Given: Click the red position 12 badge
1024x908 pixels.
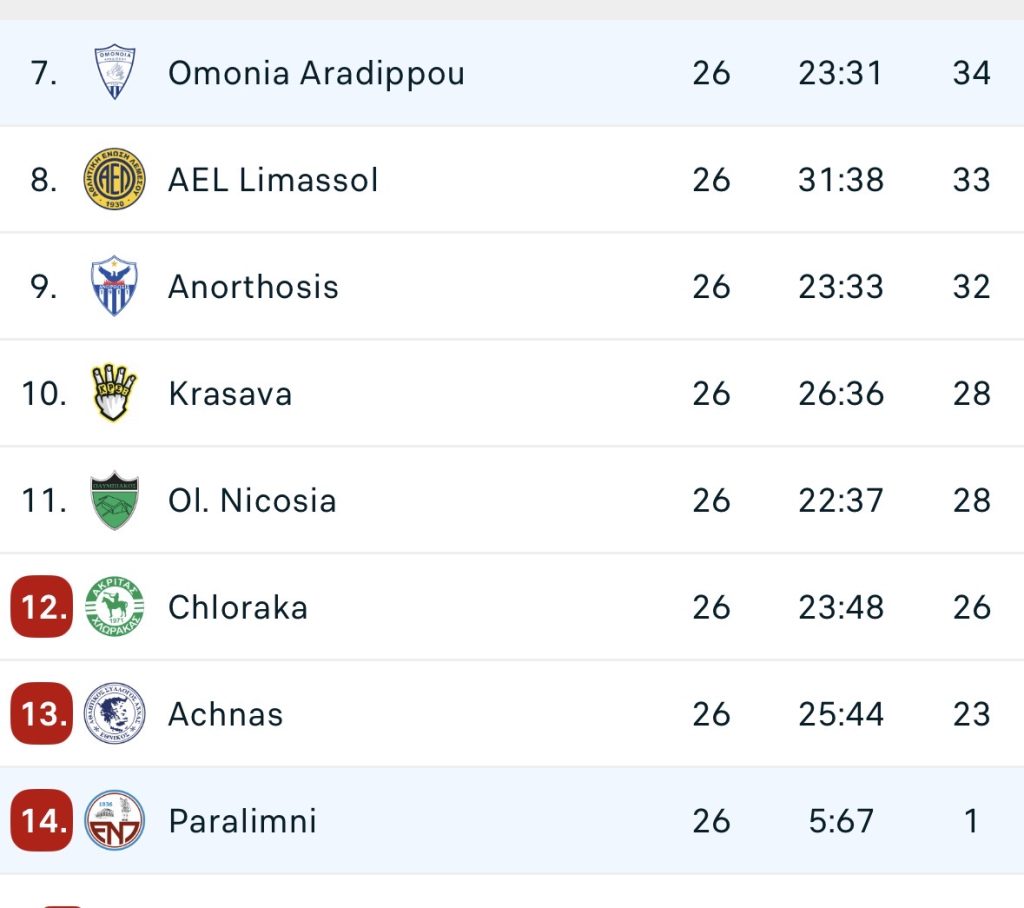Looking at the screenshot, I should coord(42,607).
